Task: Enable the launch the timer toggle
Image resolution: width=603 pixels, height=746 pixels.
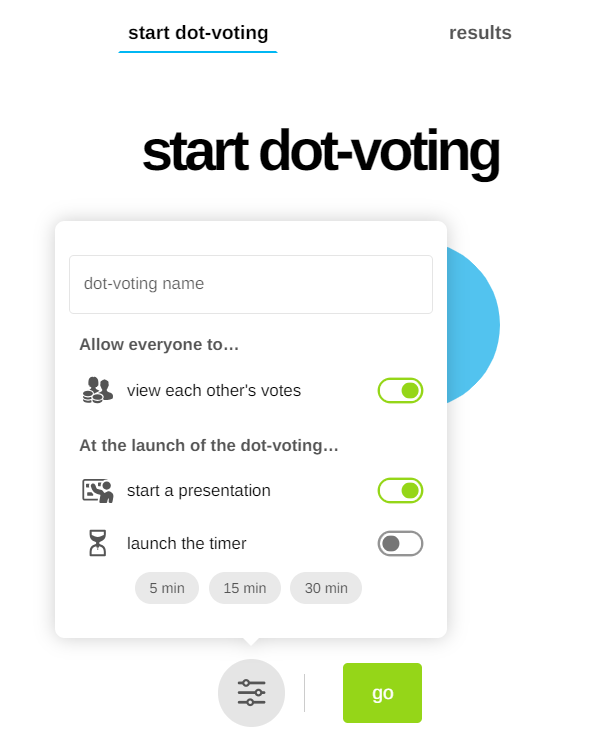Action: click(x=400, y=544)
